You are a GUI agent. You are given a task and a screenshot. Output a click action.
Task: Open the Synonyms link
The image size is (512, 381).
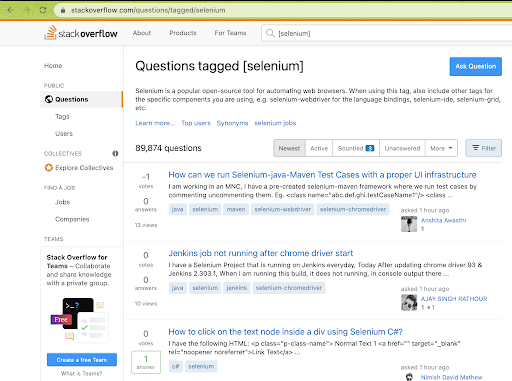232,123
